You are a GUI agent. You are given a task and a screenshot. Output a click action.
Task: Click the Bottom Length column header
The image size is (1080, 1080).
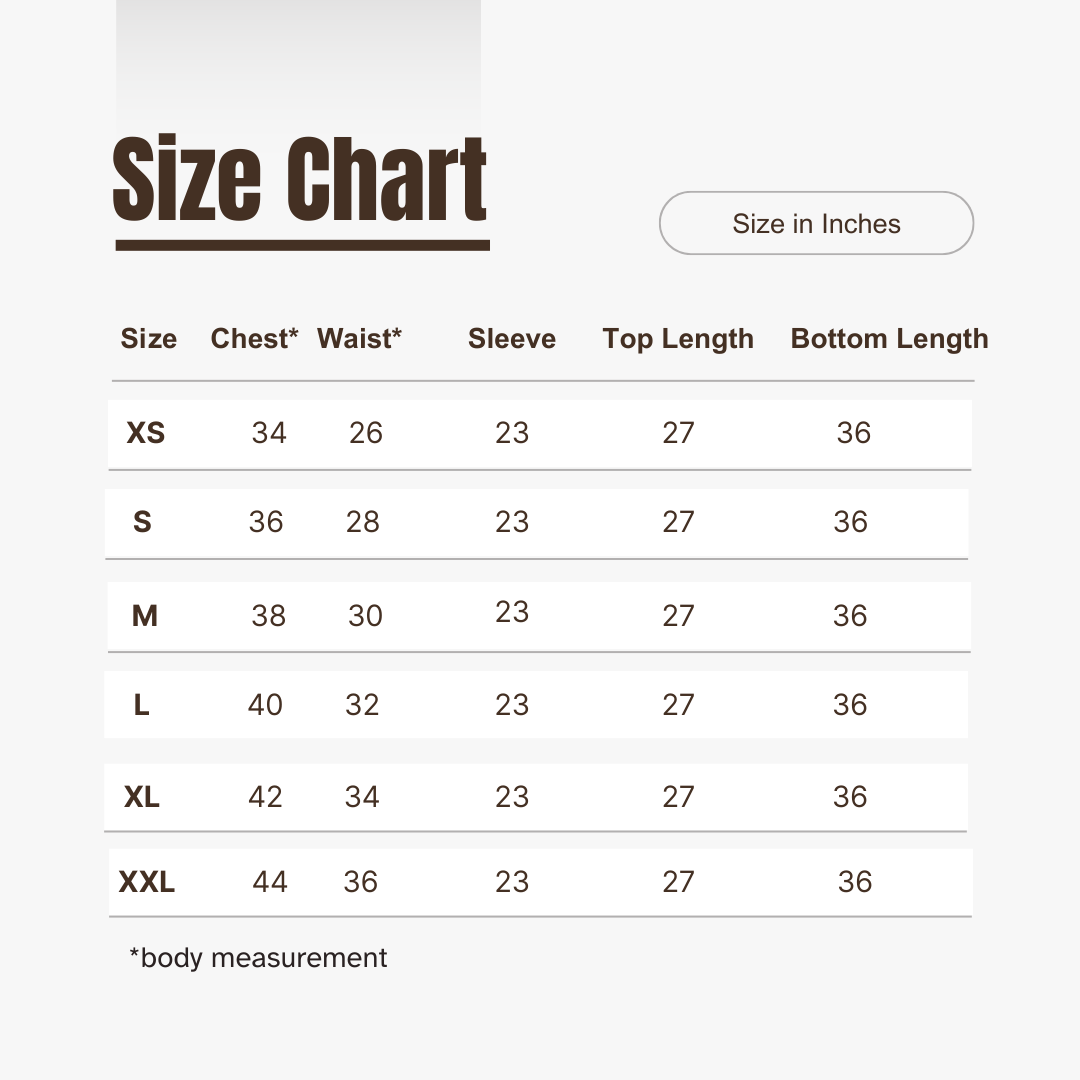tap(889, 339)
